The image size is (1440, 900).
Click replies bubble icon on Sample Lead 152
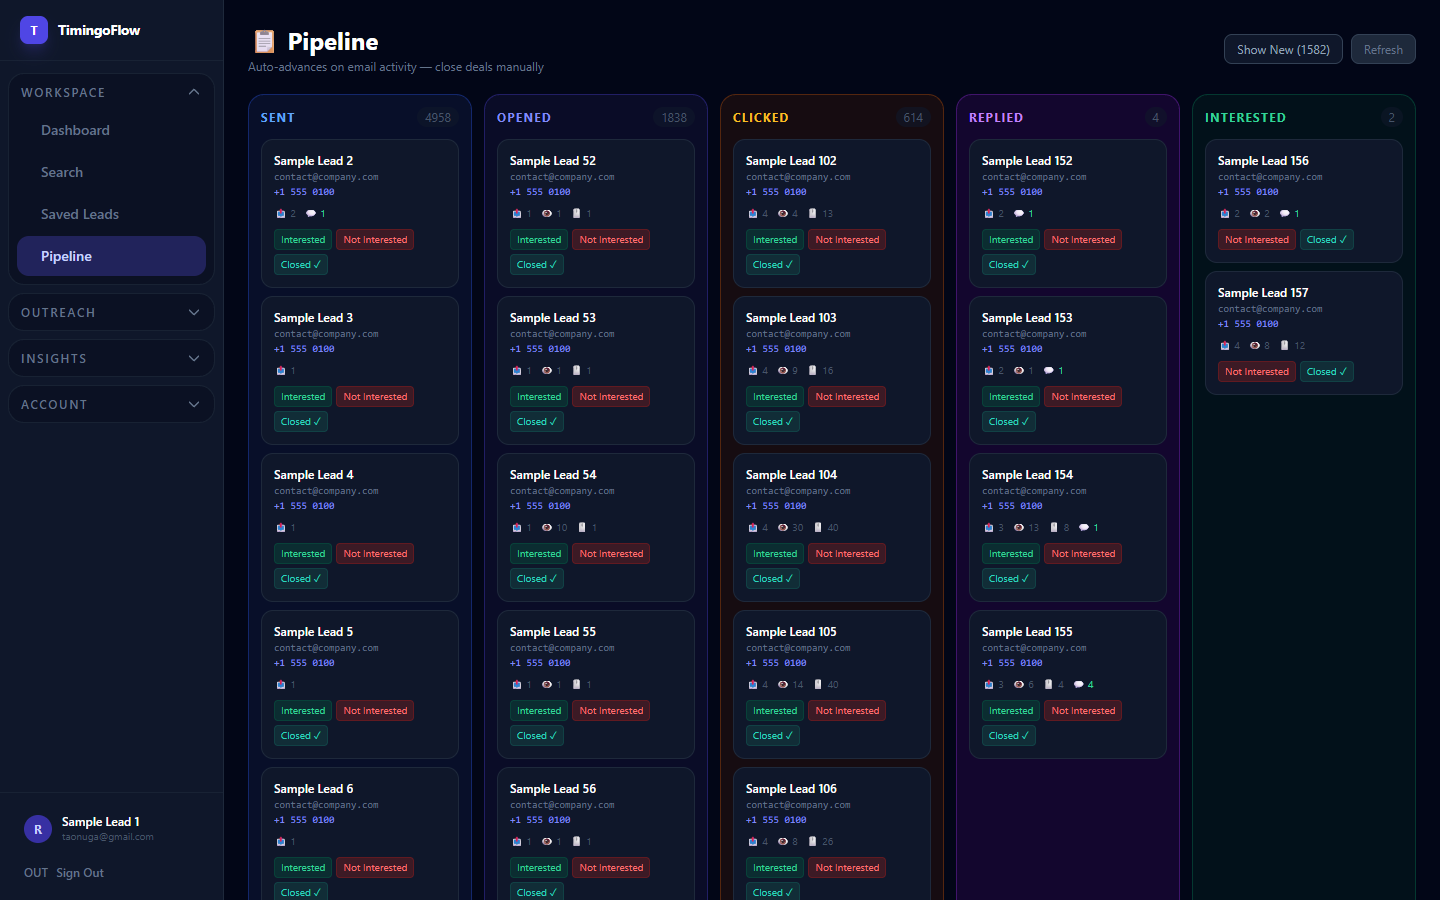(x=1018, y=214)
